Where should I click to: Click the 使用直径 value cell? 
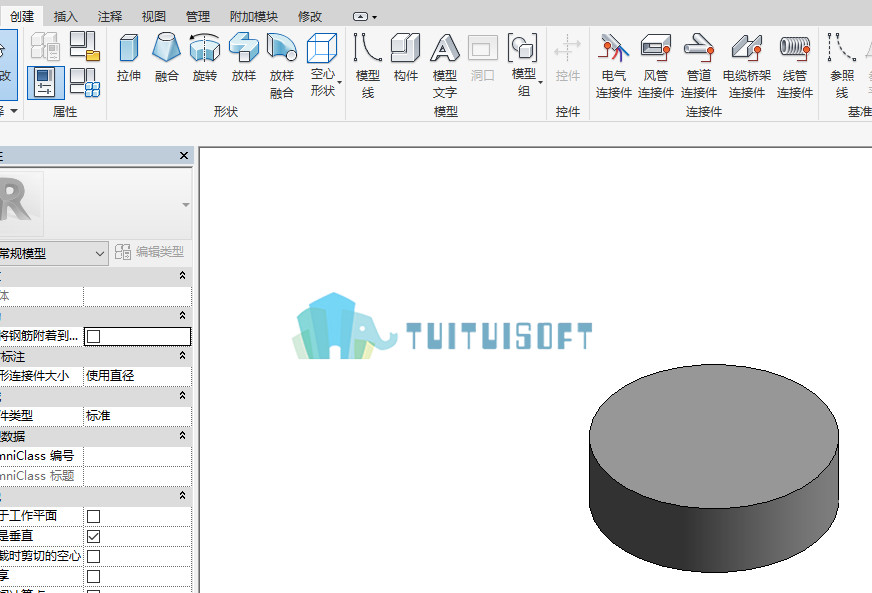click(137, 376)
